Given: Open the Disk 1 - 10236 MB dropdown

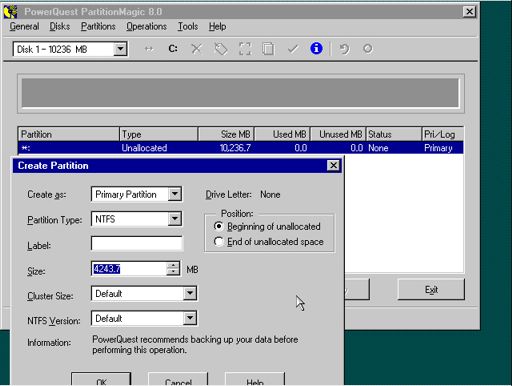Looking at the screenshot, I should (120, 49).
